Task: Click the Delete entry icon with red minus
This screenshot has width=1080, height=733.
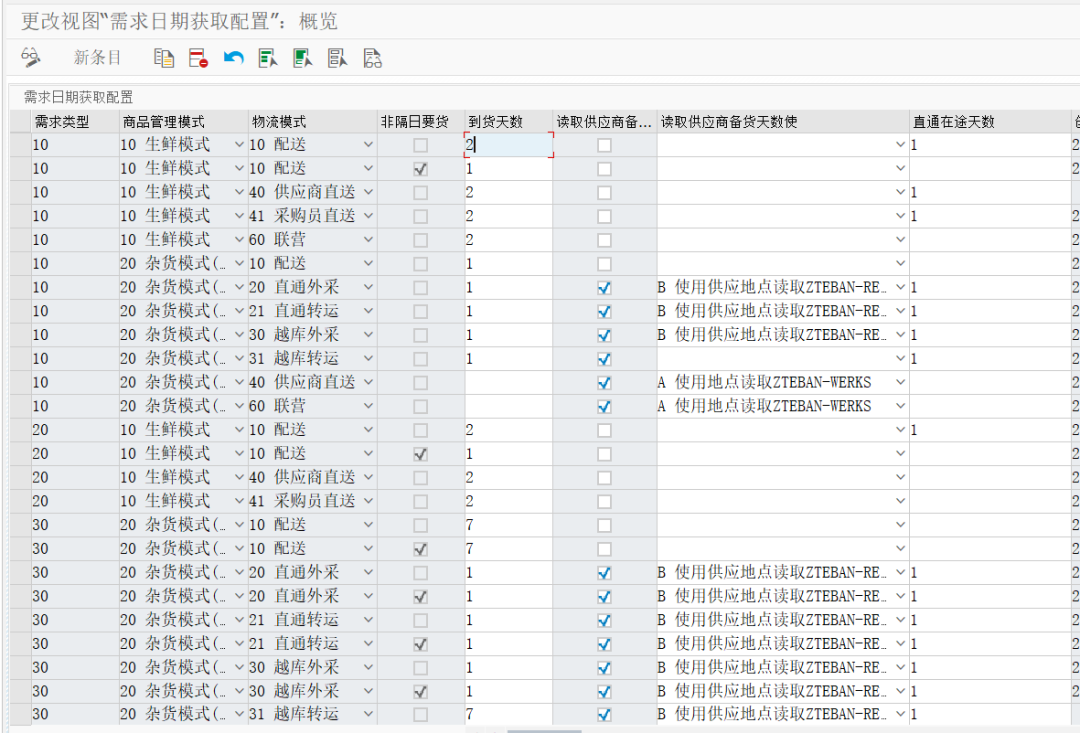Action: click(198, 58)
